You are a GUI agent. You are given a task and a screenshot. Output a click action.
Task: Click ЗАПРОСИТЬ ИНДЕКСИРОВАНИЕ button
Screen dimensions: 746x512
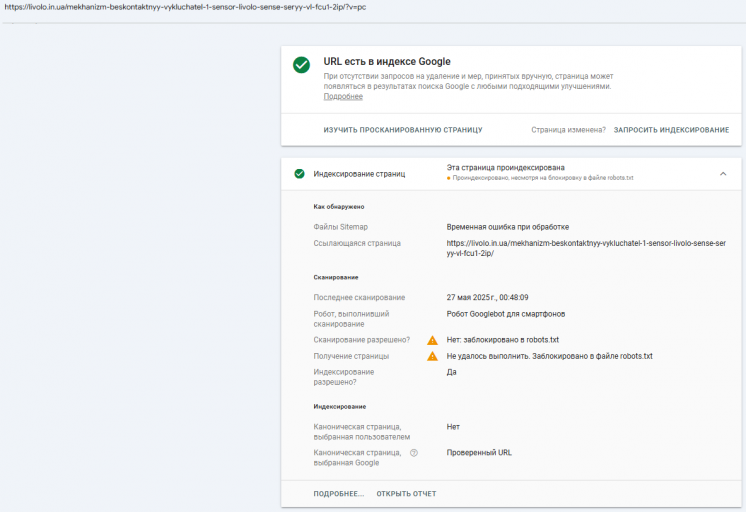coord(671,130)
